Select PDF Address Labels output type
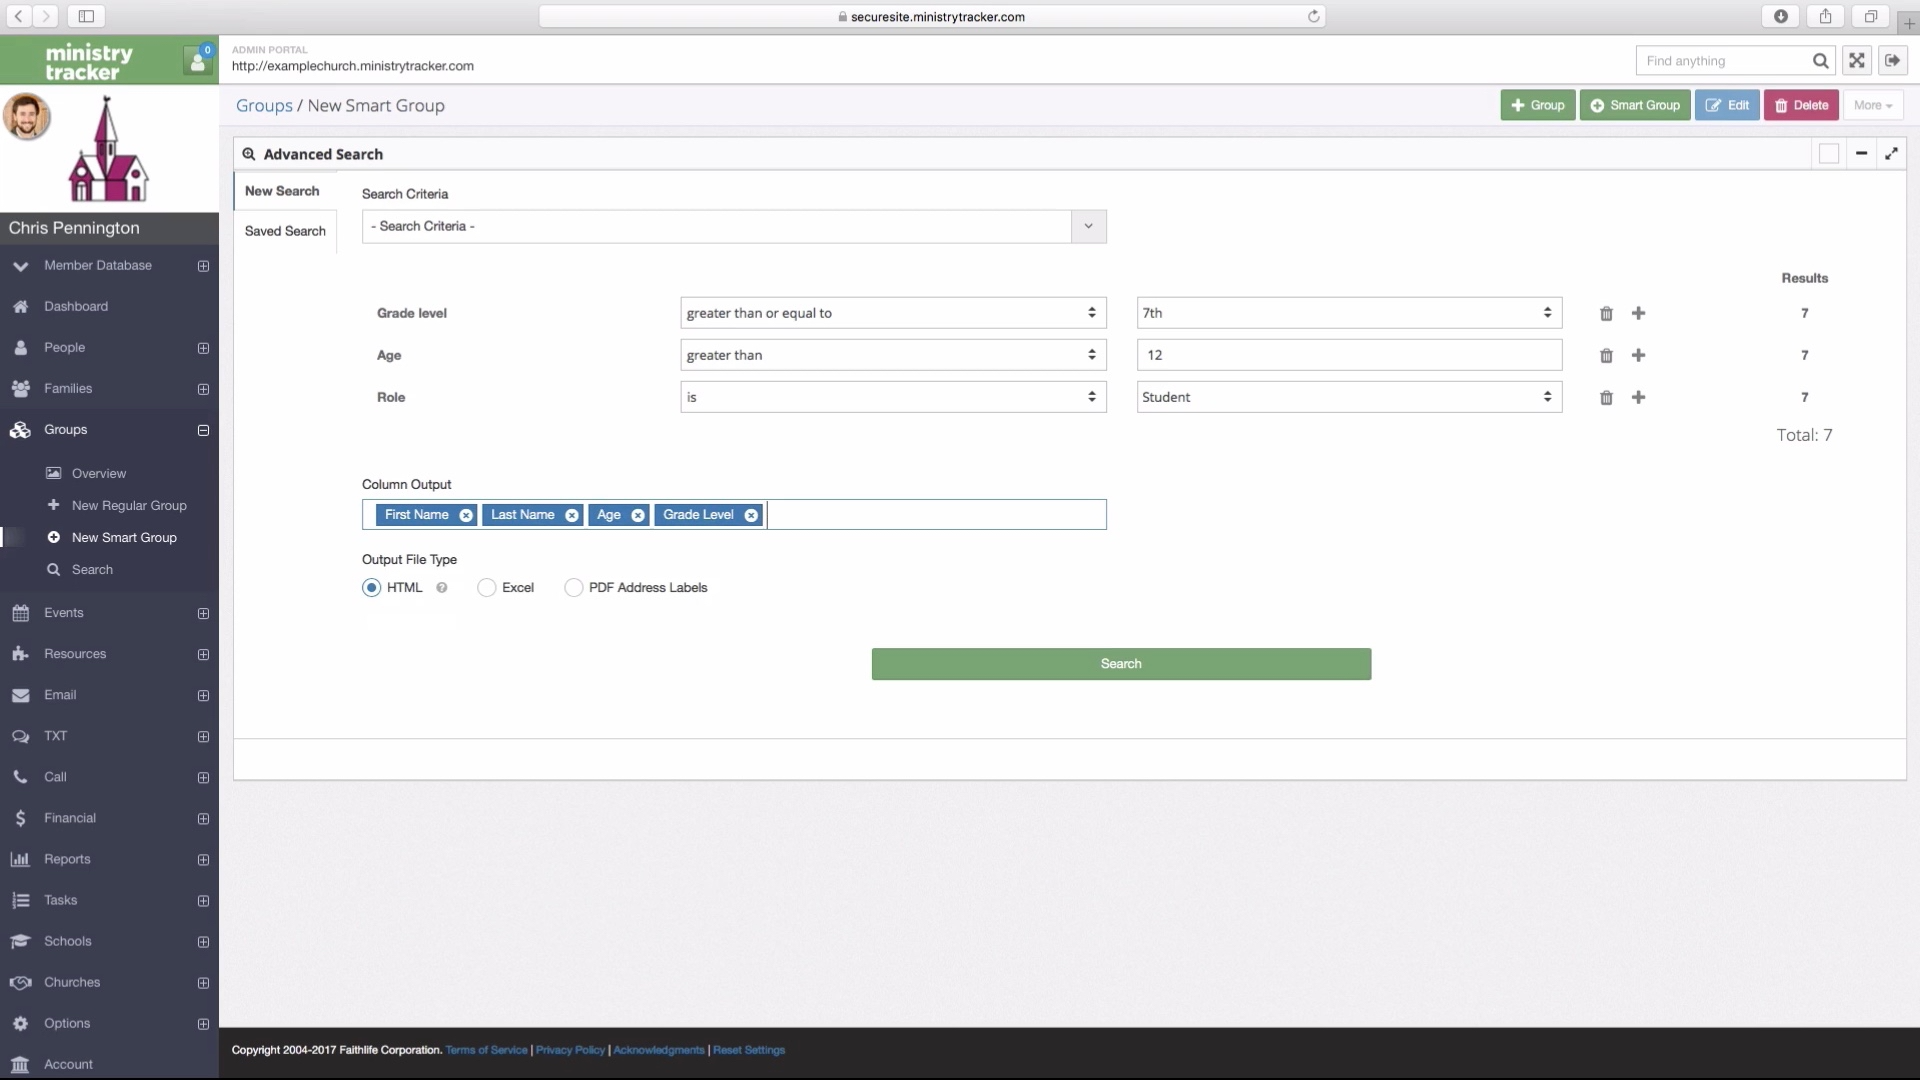The image size is (1920, 1080). click(574, 587)
